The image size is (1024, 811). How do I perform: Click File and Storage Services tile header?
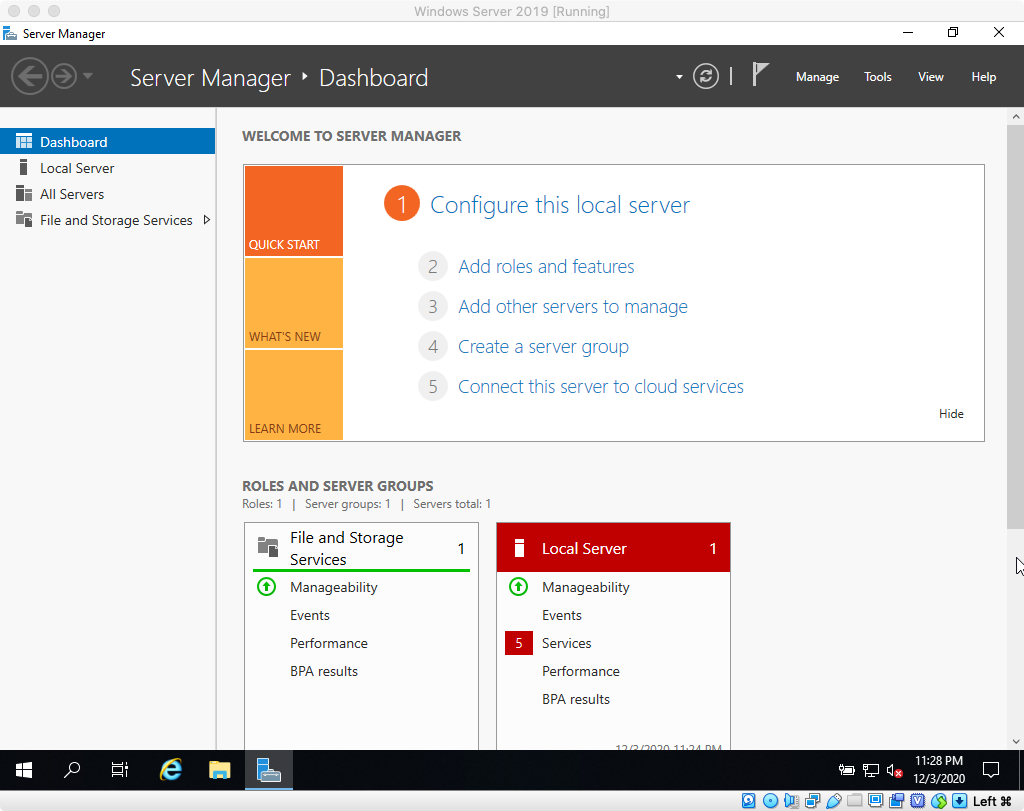pyautogui.click(x=361, y=548)
